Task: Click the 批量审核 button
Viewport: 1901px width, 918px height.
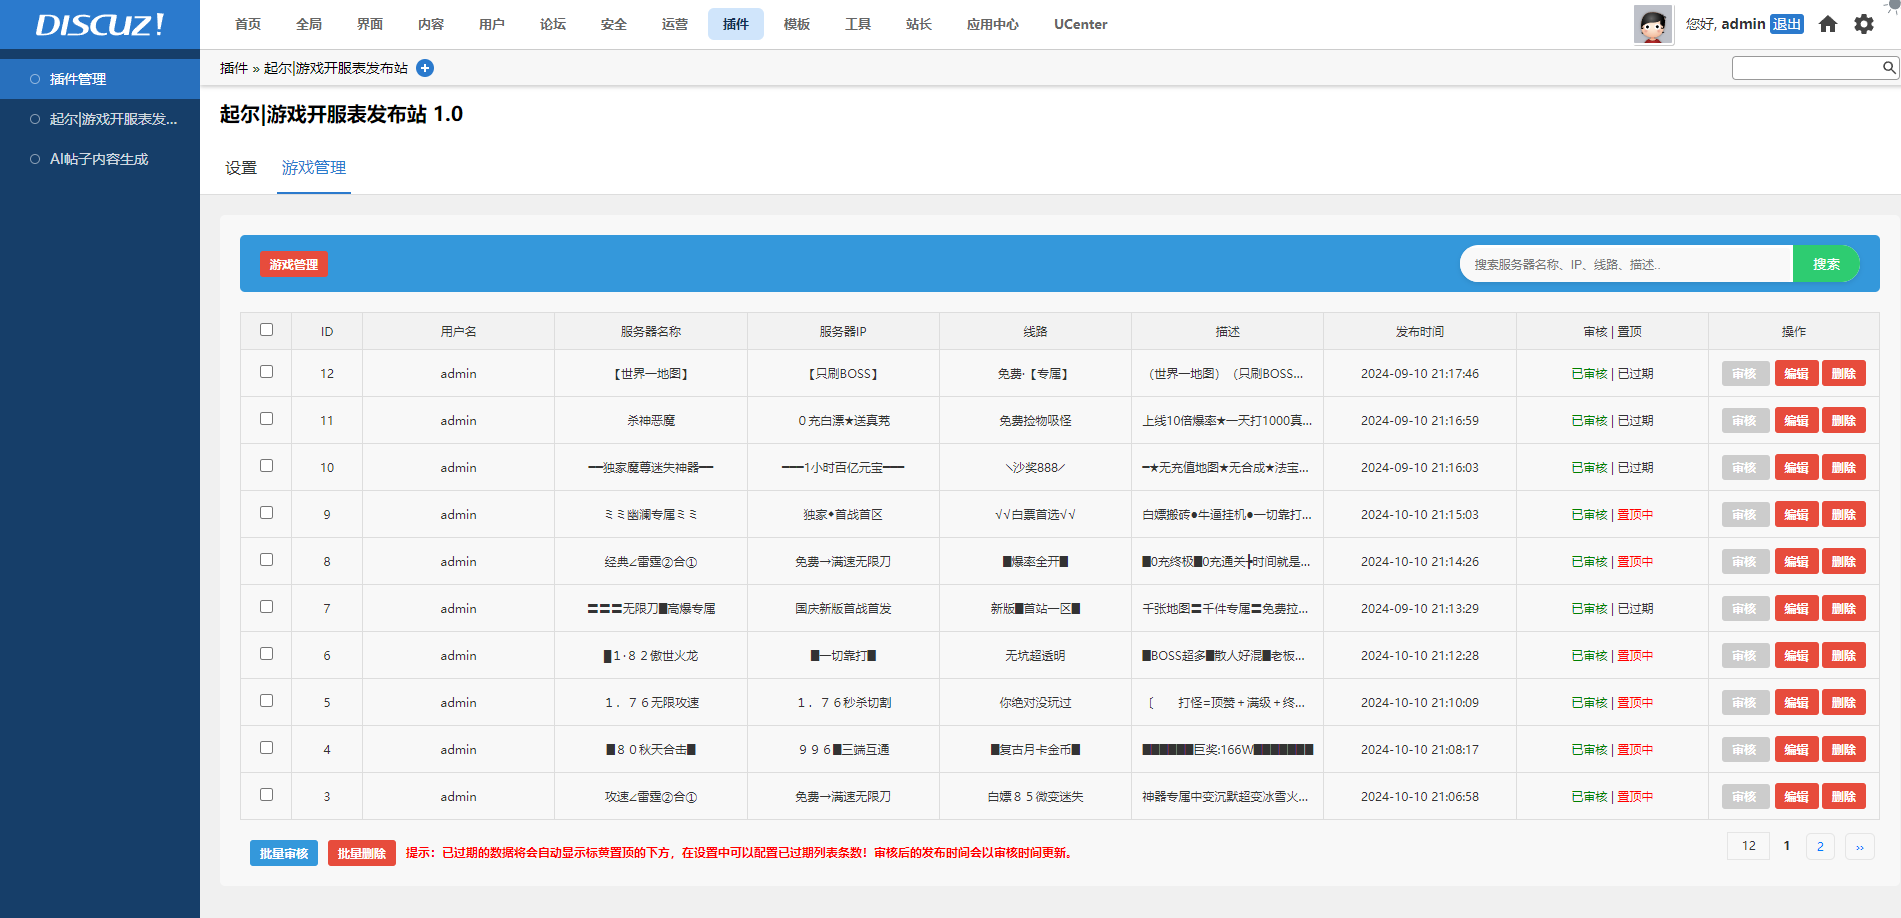Action: (x=284, y=853)
